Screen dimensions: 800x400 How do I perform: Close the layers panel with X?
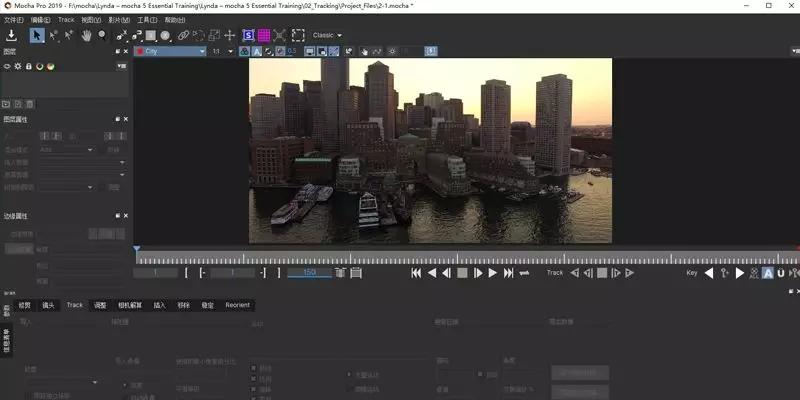point(126,51)
